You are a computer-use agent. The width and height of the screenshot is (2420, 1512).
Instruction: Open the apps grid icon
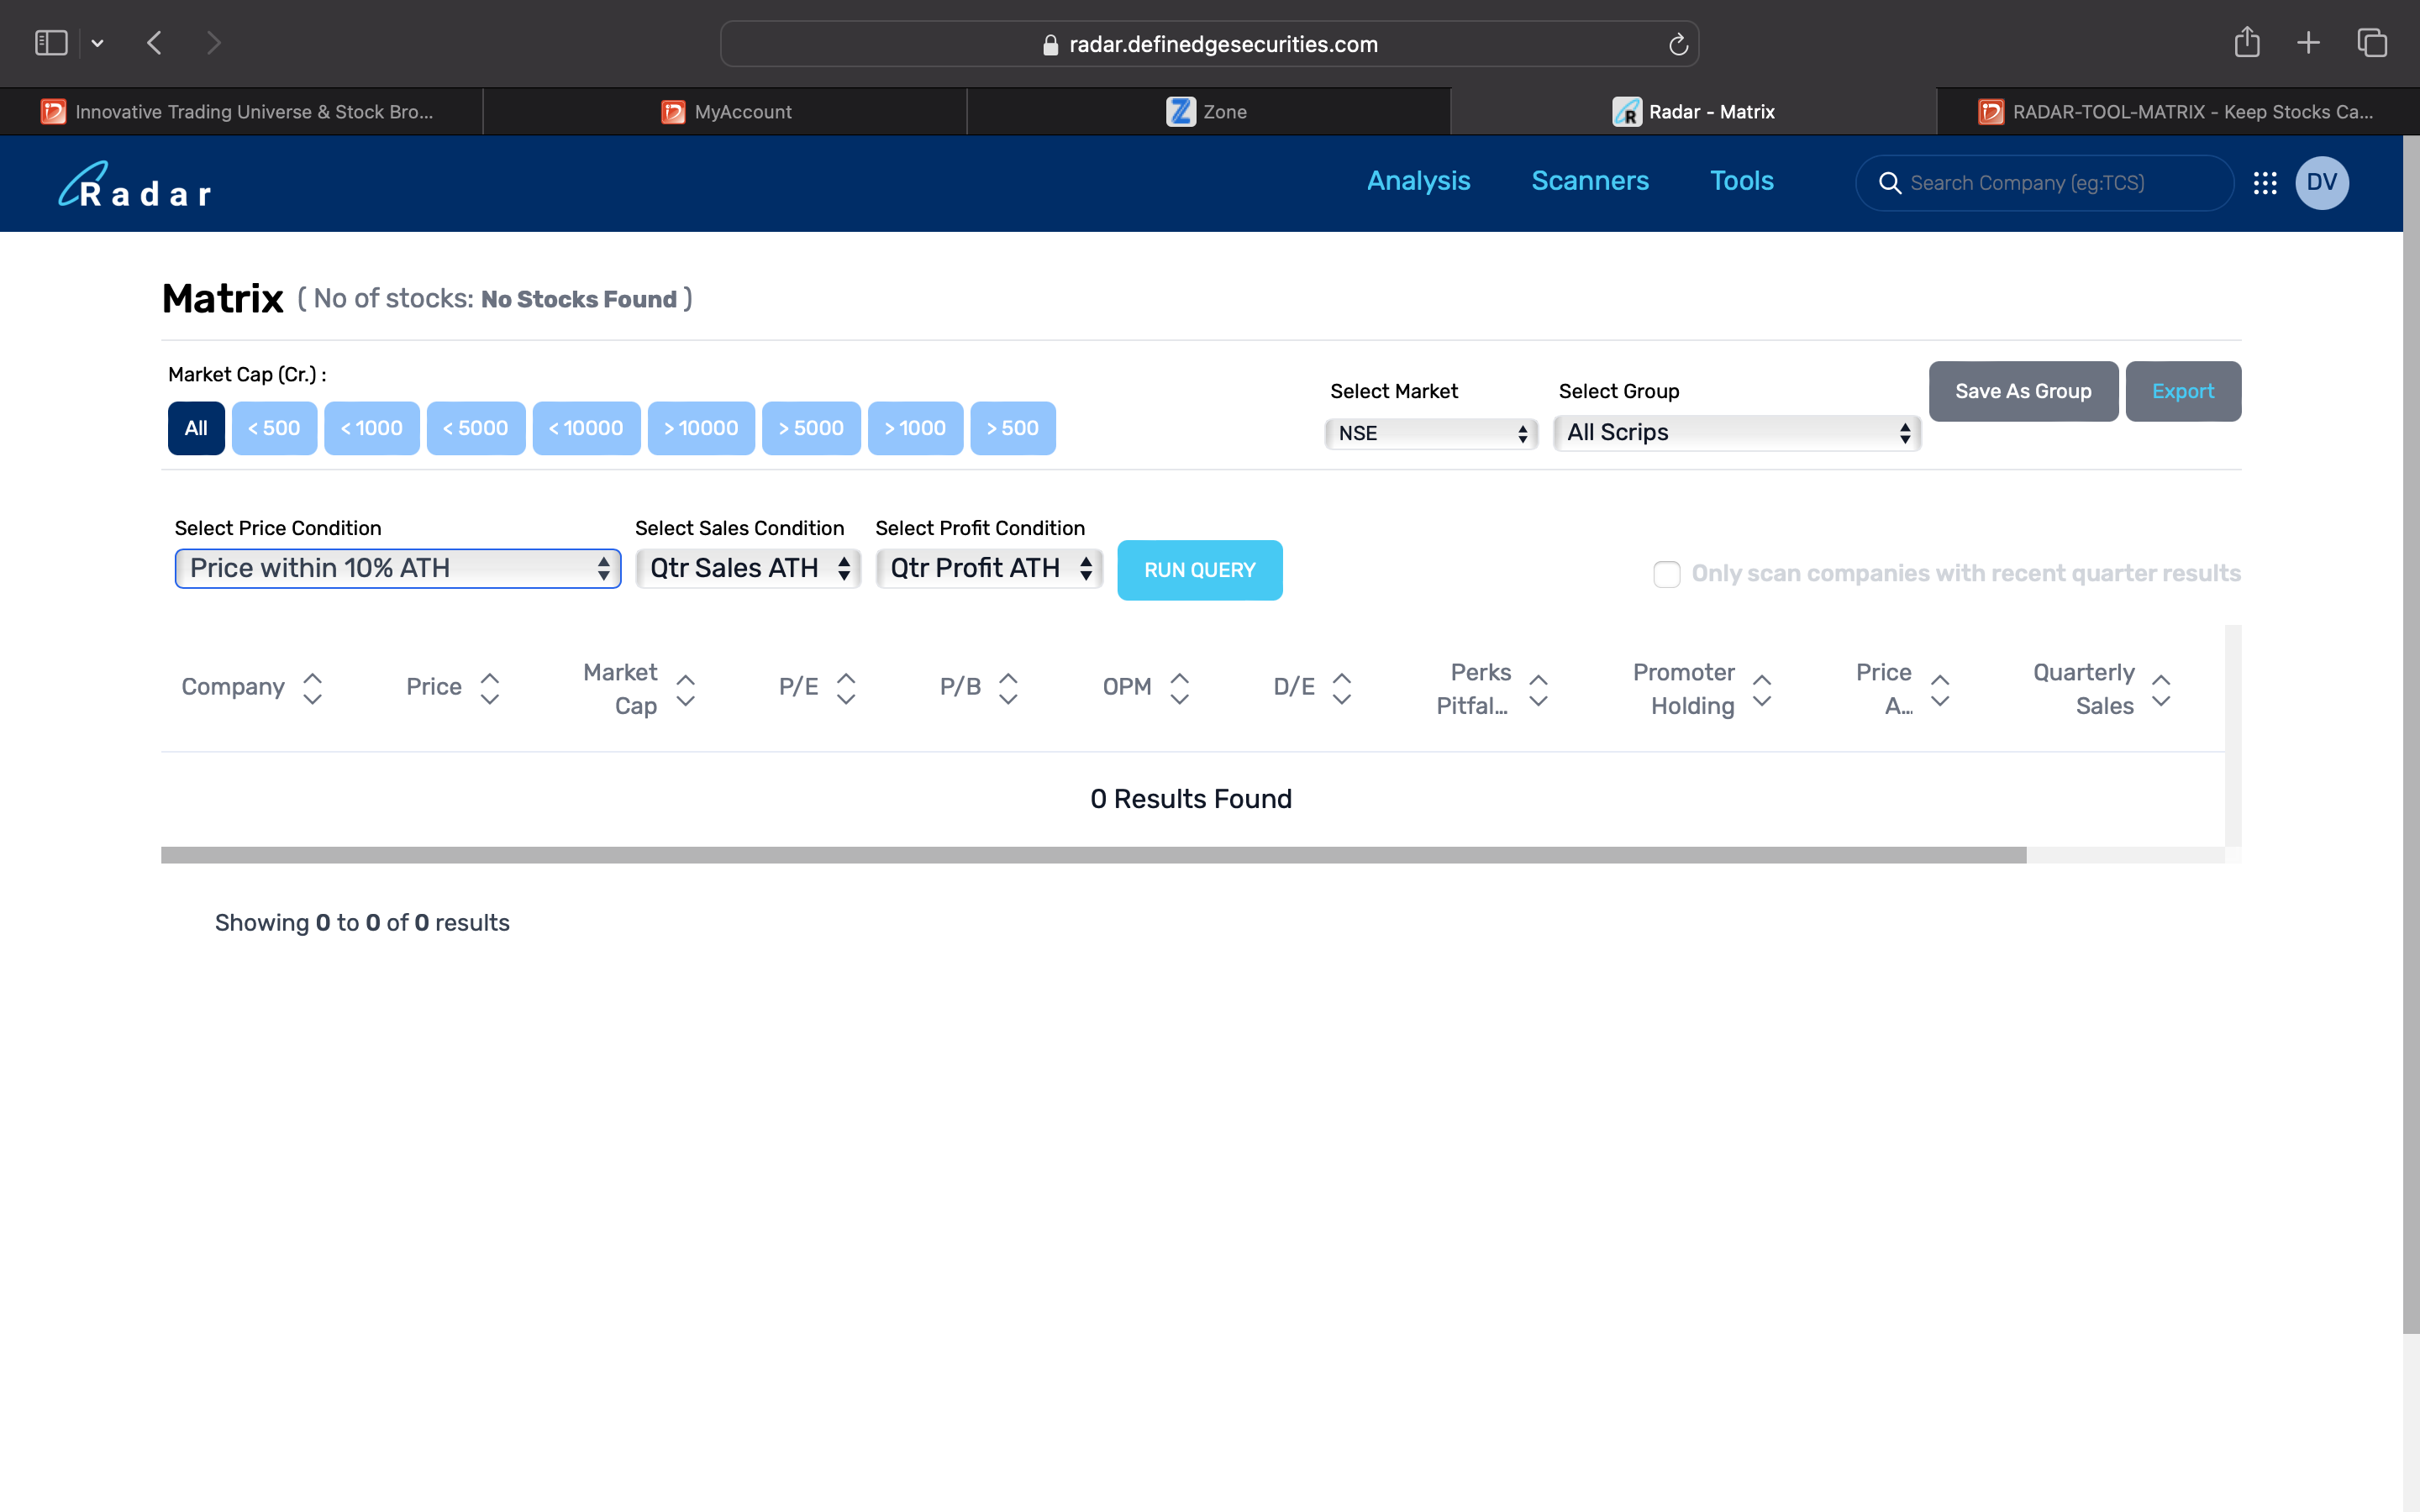pos(2265,183)
